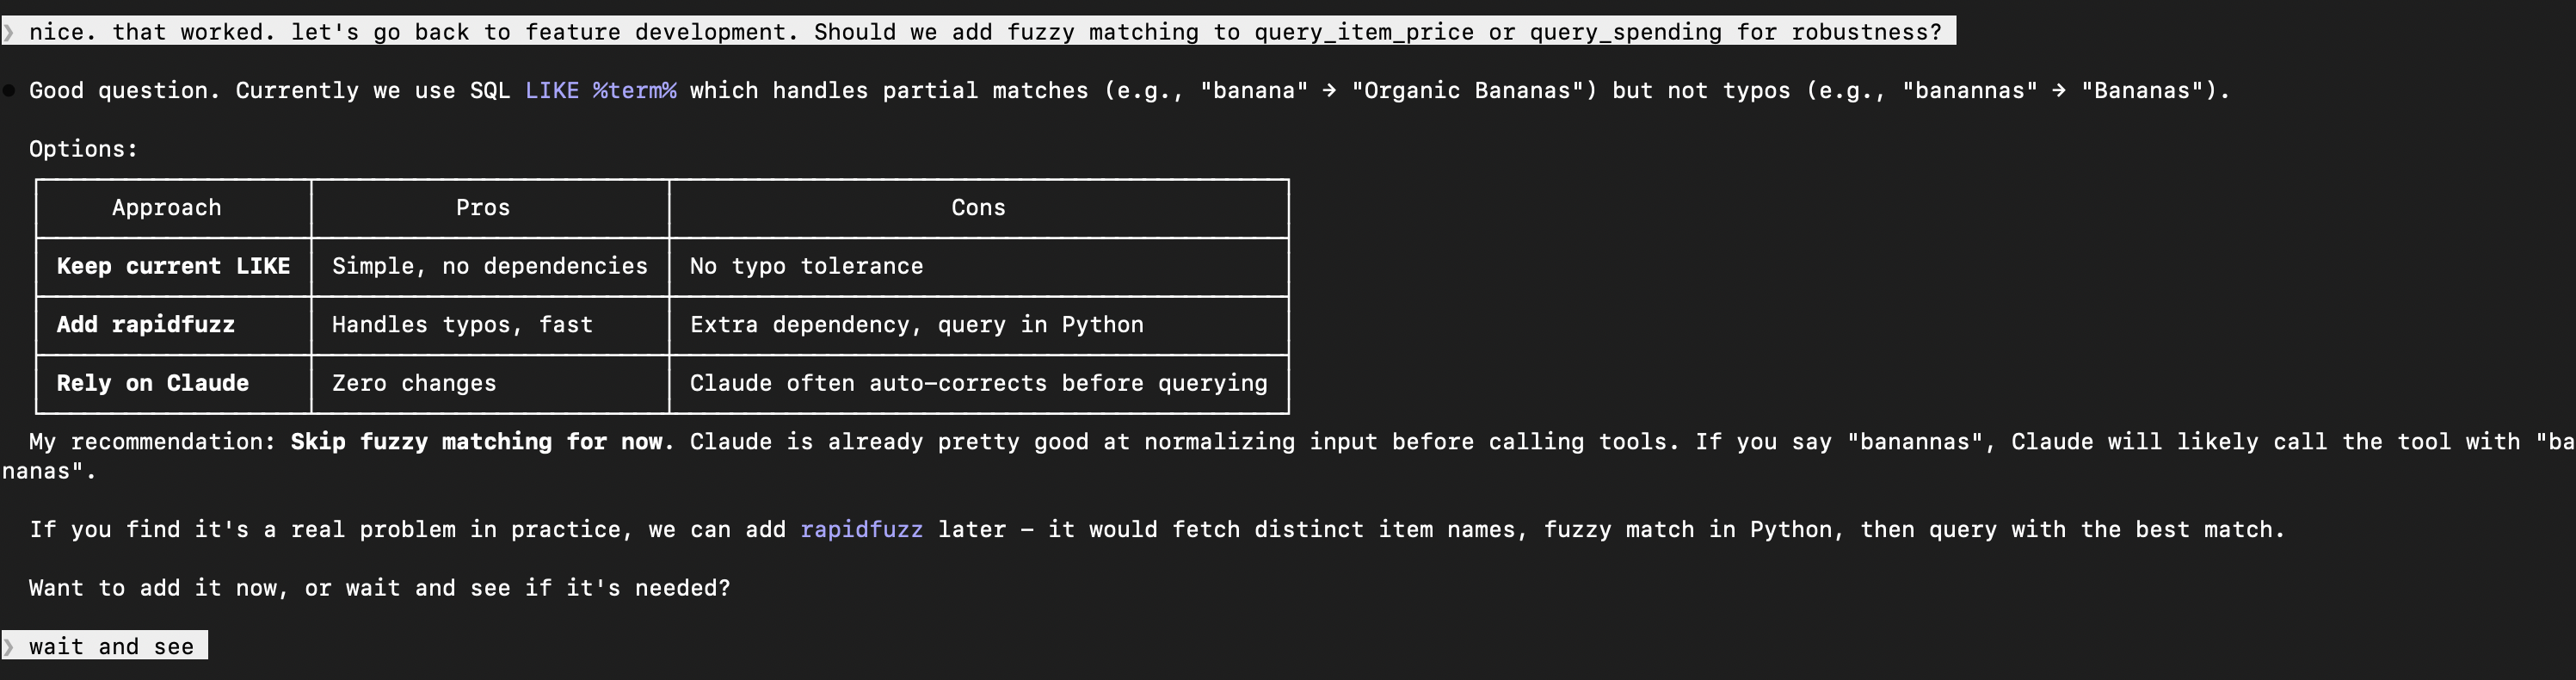Viewport: 2576px width, 680px height.
Task: Click "Claude often auto-corrects before querying" cell
Action: (978, 384)
